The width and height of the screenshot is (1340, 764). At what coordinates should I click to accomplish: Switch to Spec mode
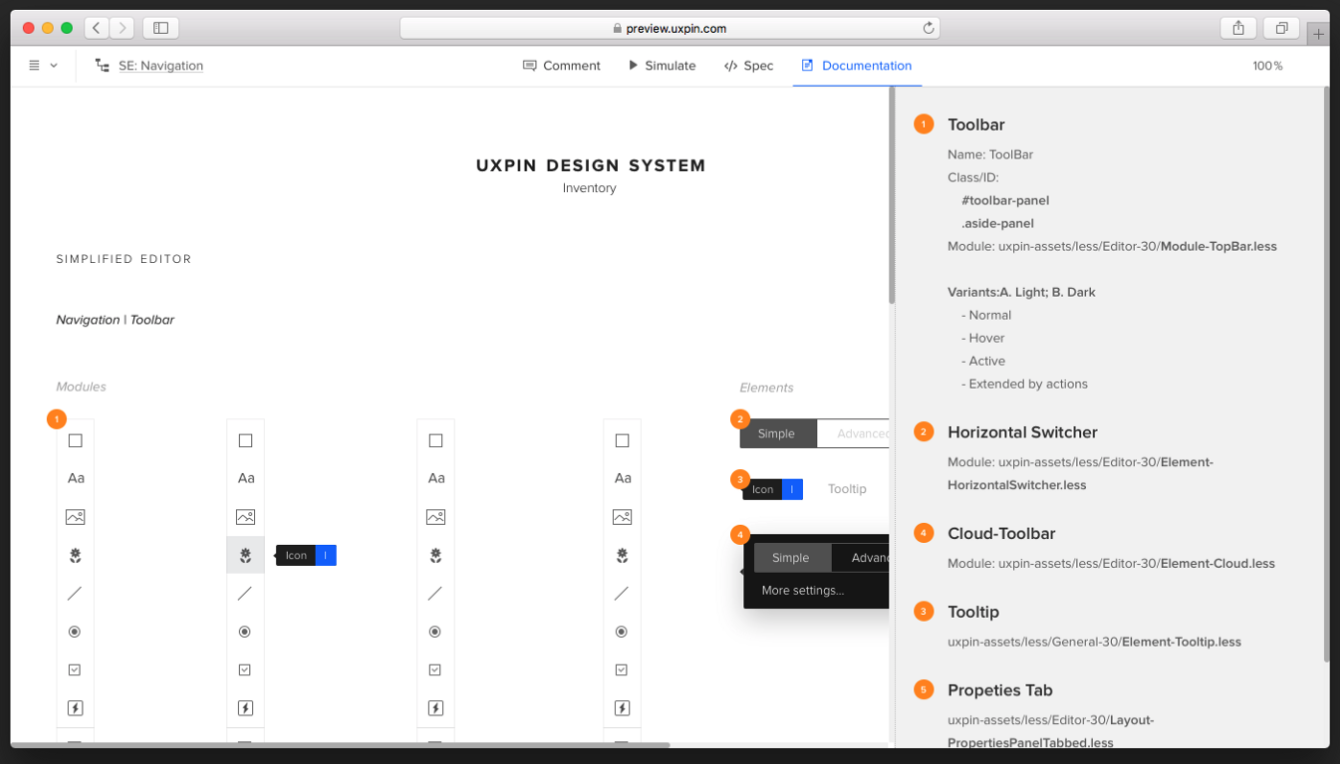click(x=748, y=65)
